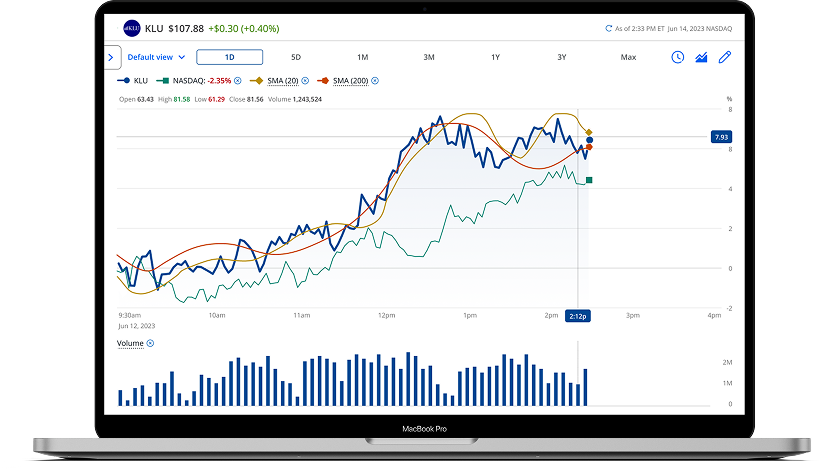Viewport: 840px width, 473px height.
Task: Remove the SMA (20) indicator
Action: (x=306, y=80)
